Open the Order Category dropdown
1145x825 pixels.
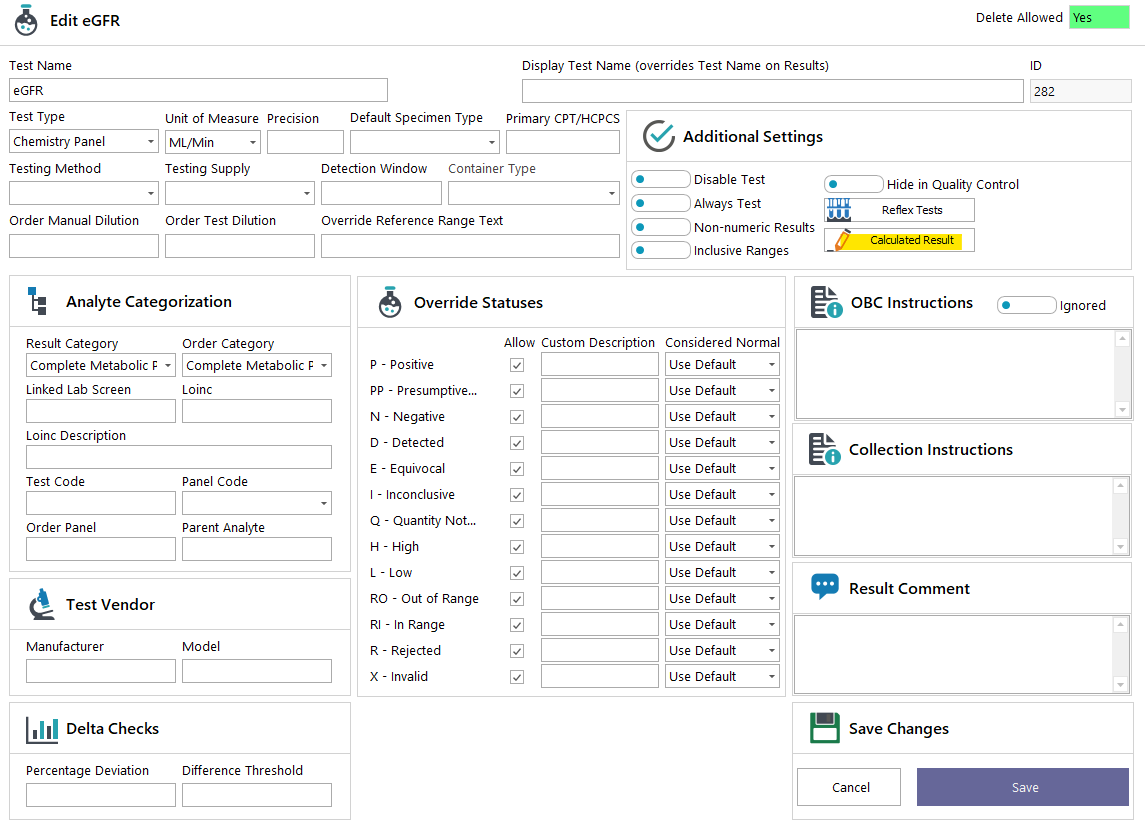[x=257, y=365]
